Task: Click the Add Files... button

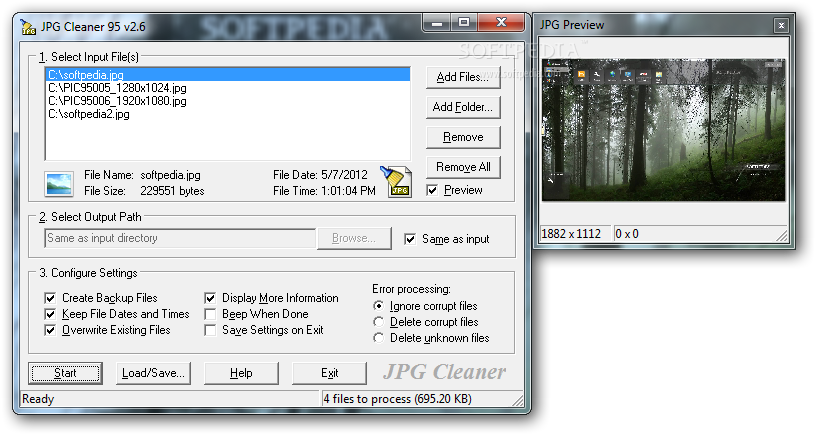Action: [463, 77]
